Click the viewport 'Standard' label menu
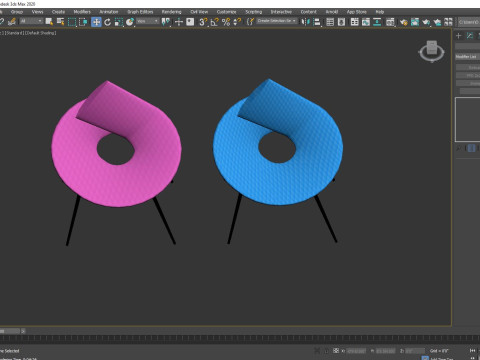The height and width of the screenshot is (360, 480). click(15, 33)
